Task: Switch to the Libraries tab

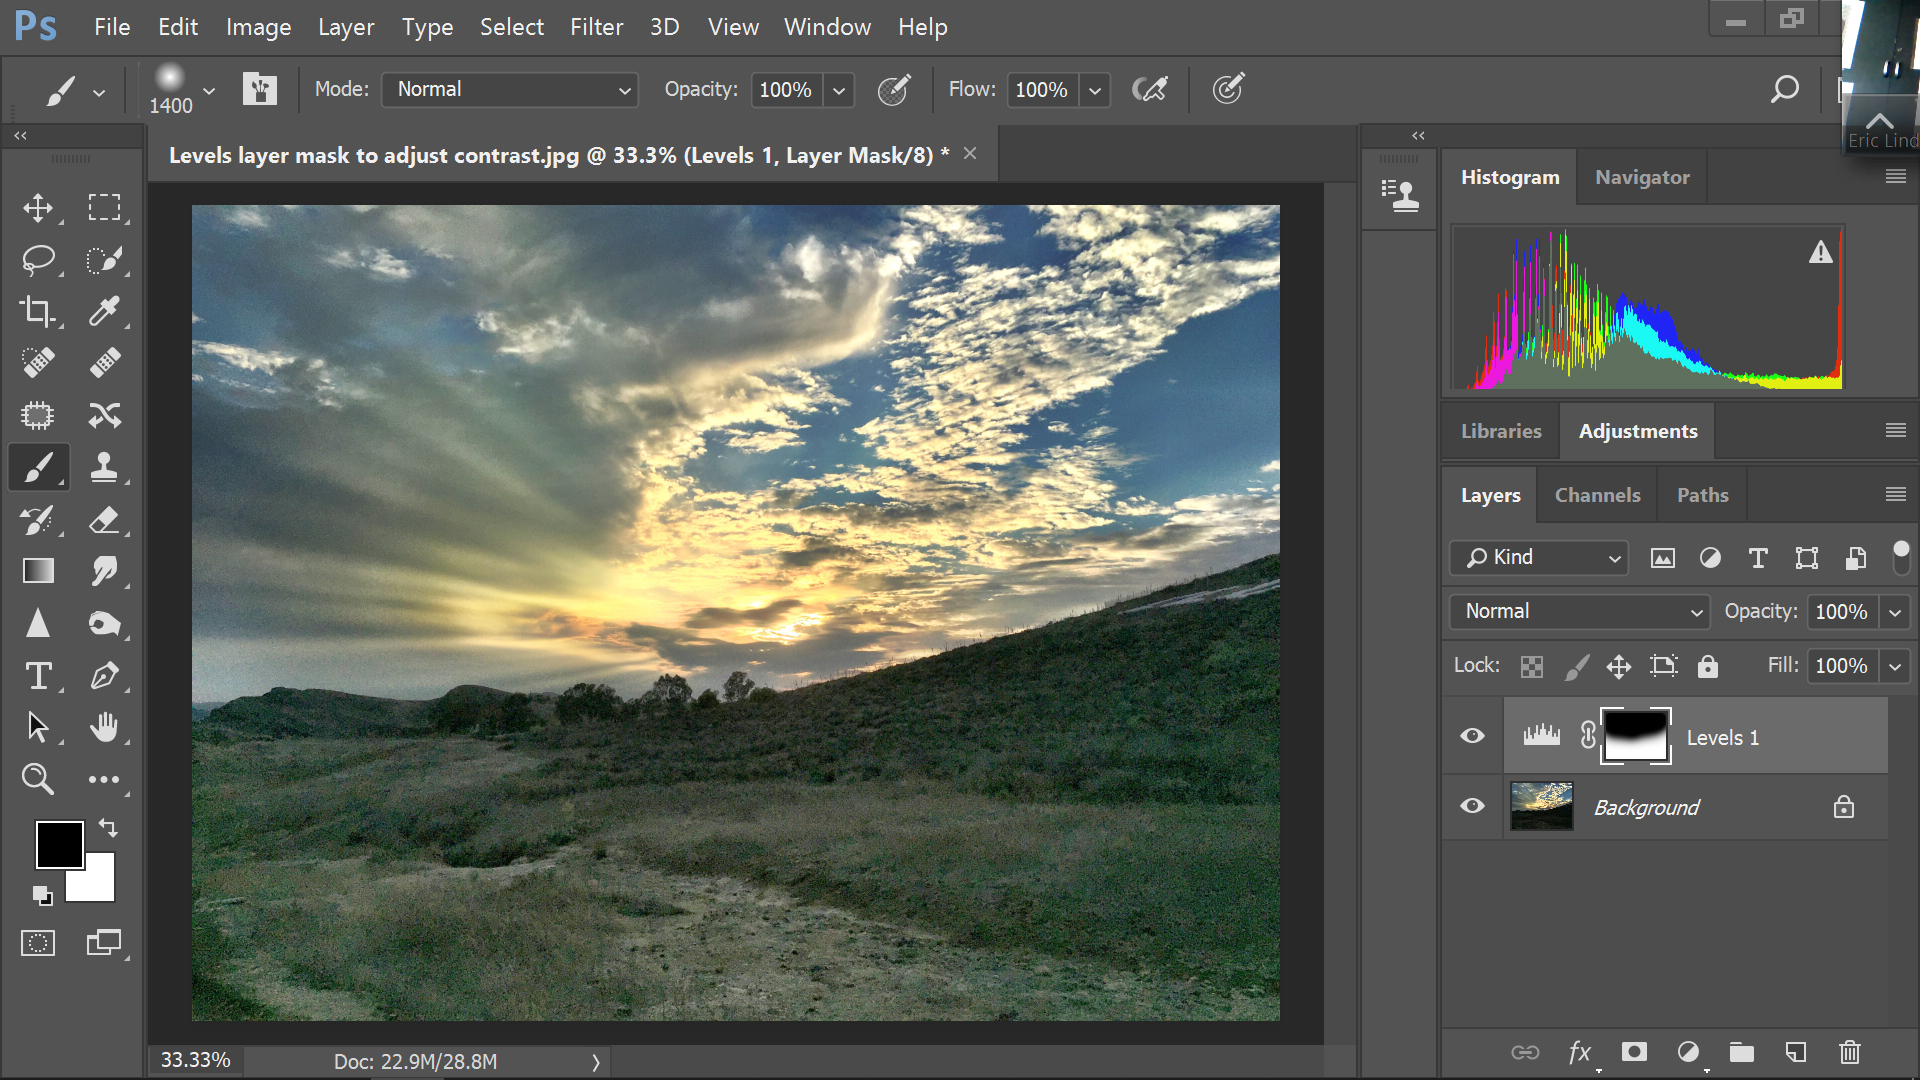Action: (x=1501, y=431)
